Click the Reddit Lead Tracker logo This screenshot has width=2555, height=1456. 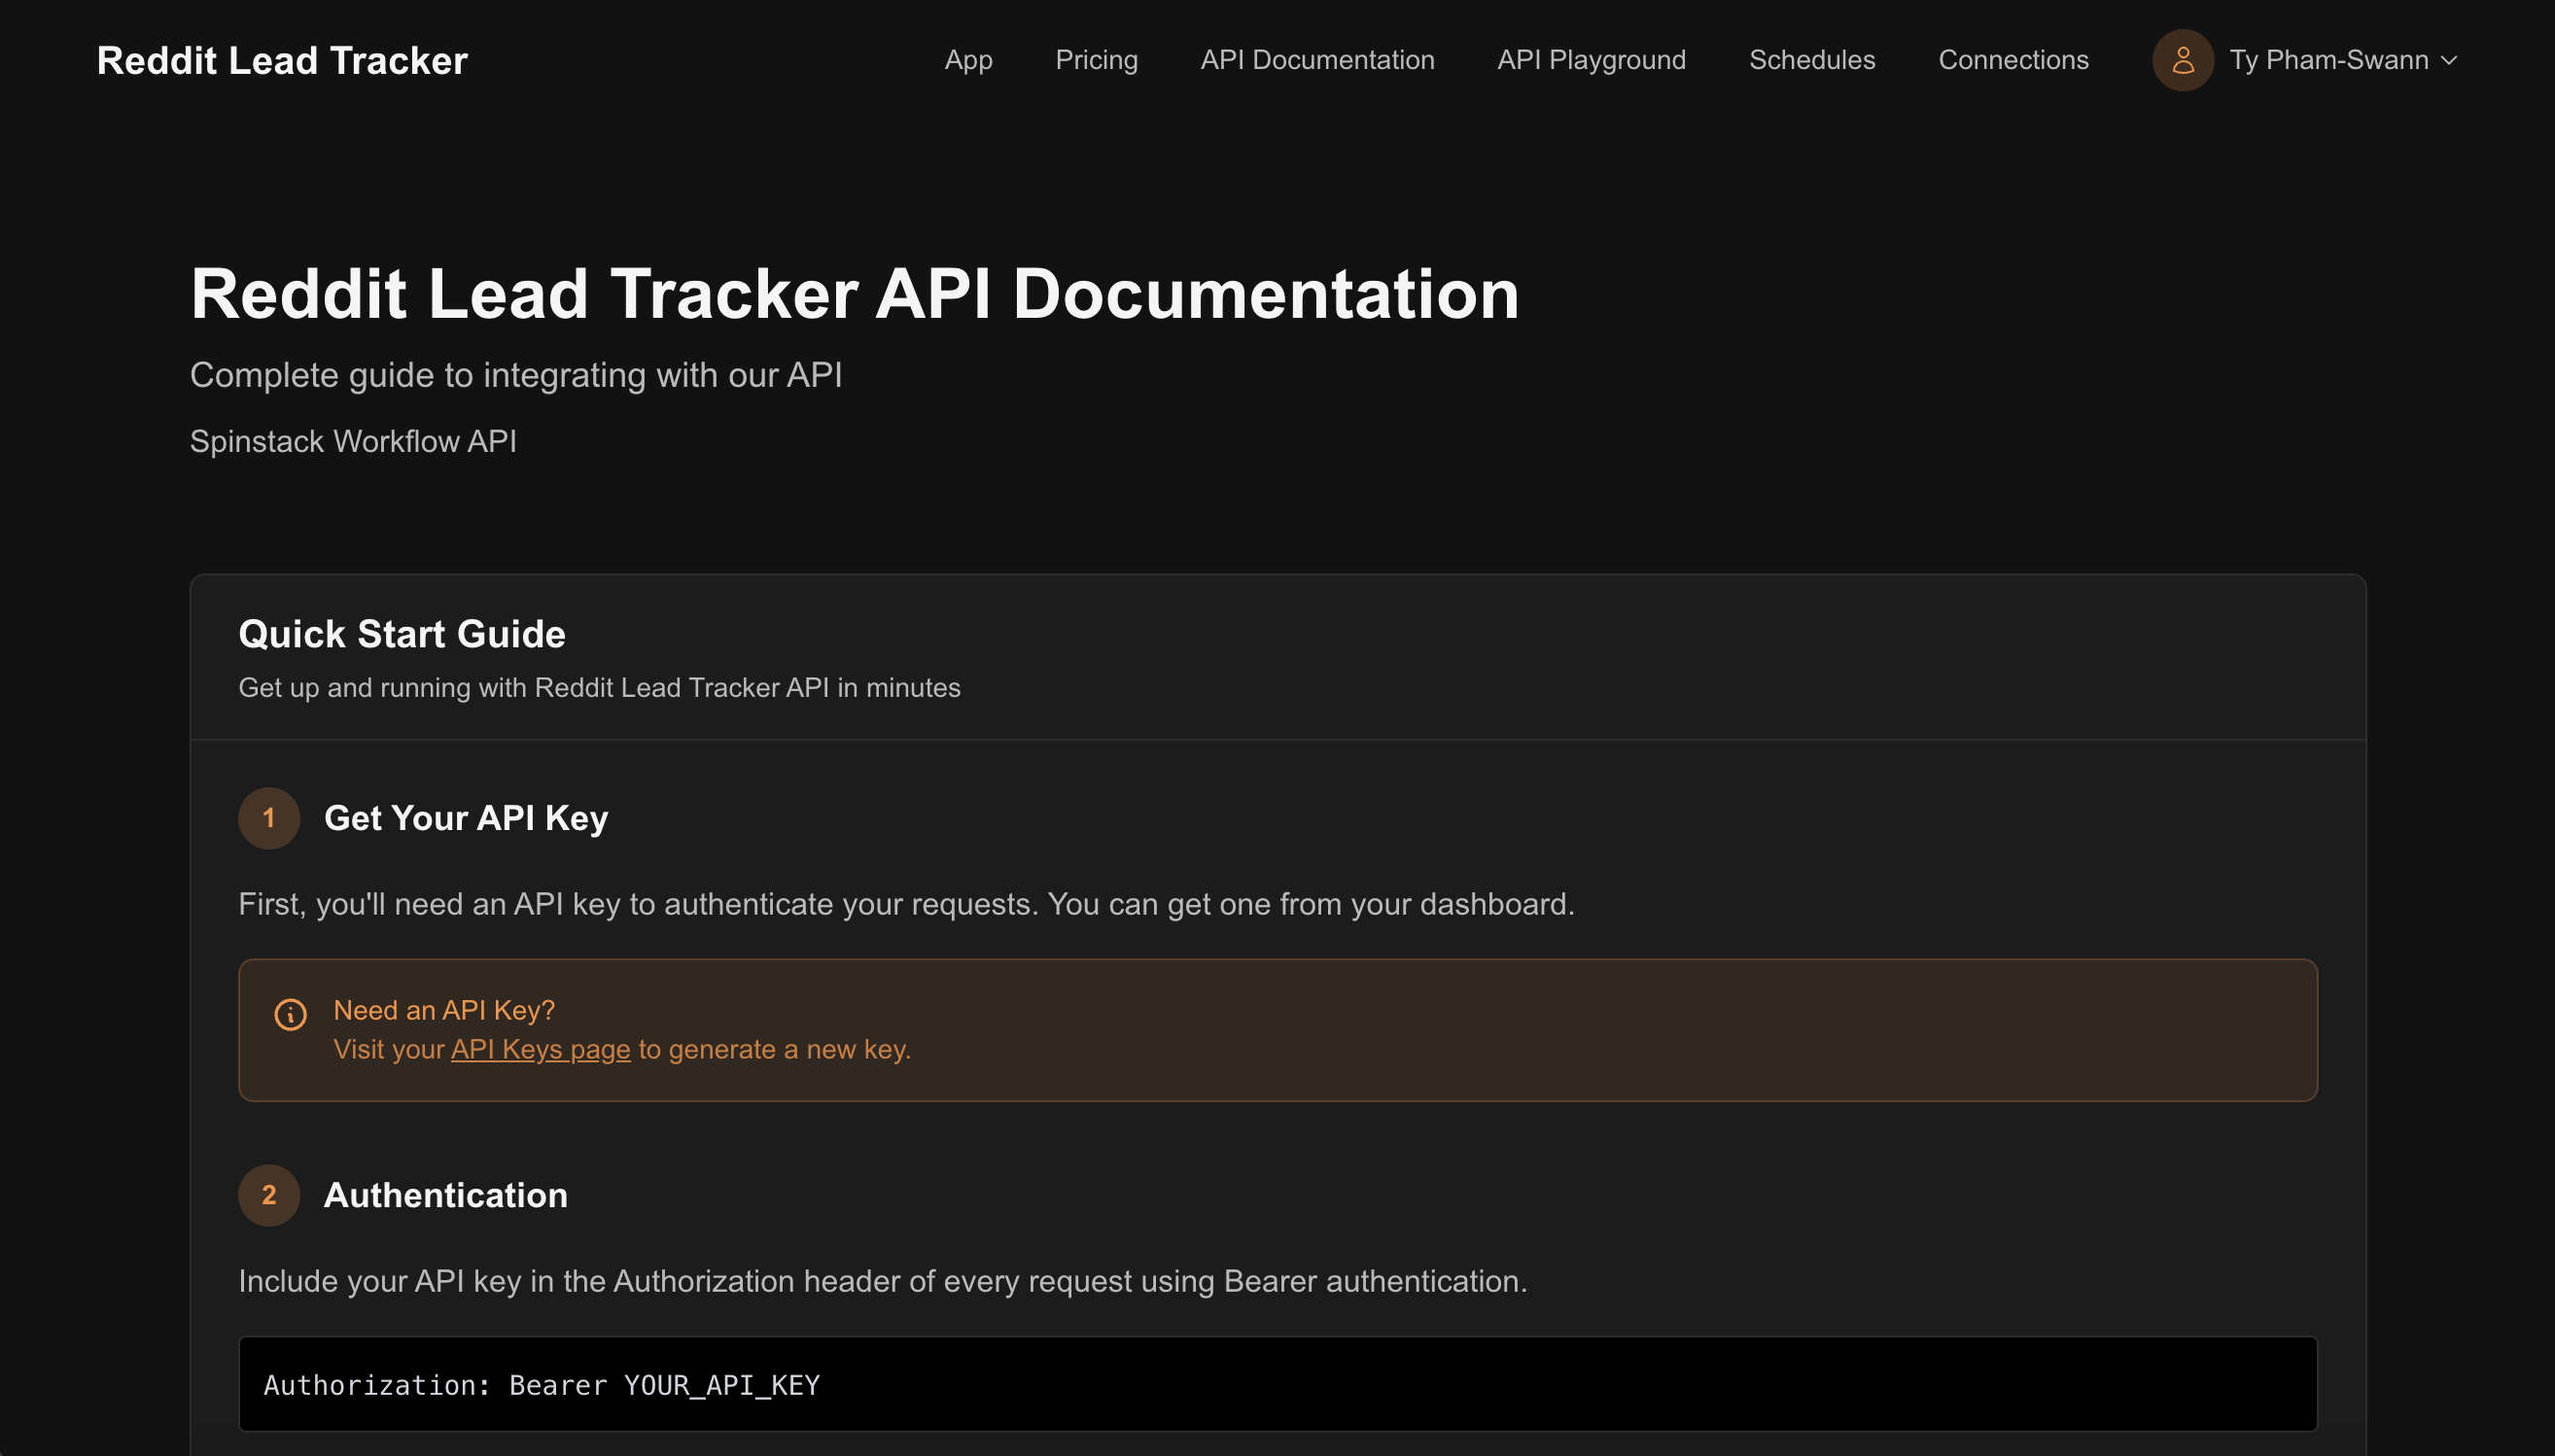click(x=281, y=60)
